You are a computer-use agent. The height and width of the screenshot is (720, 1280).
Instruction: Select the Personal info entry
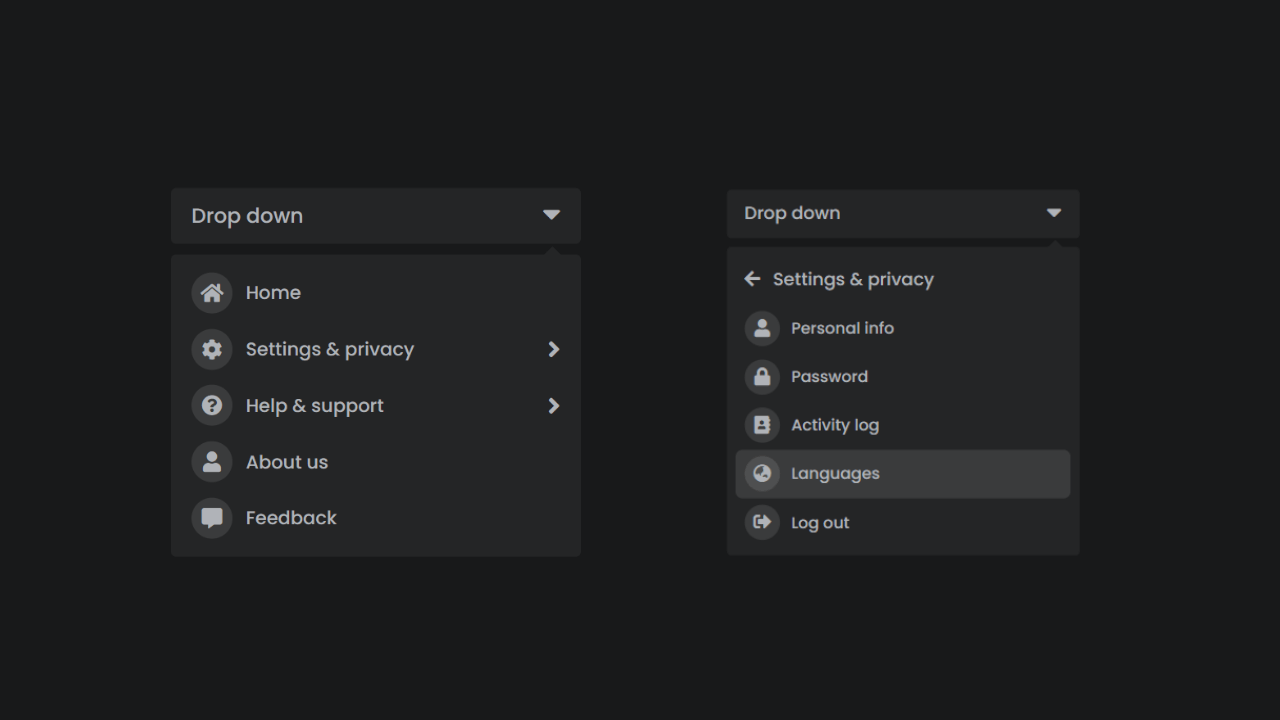(842, 328)
